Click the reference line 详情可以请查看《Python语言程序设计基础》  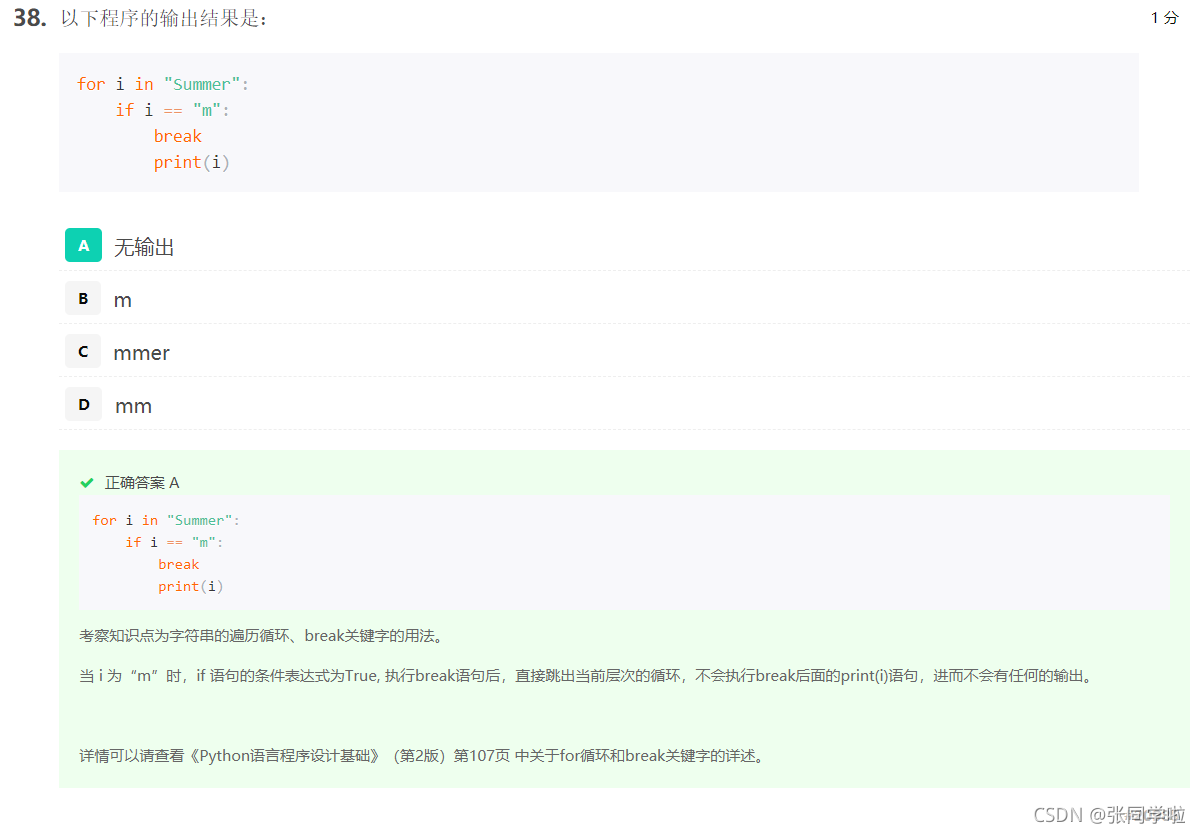point(424,756)
